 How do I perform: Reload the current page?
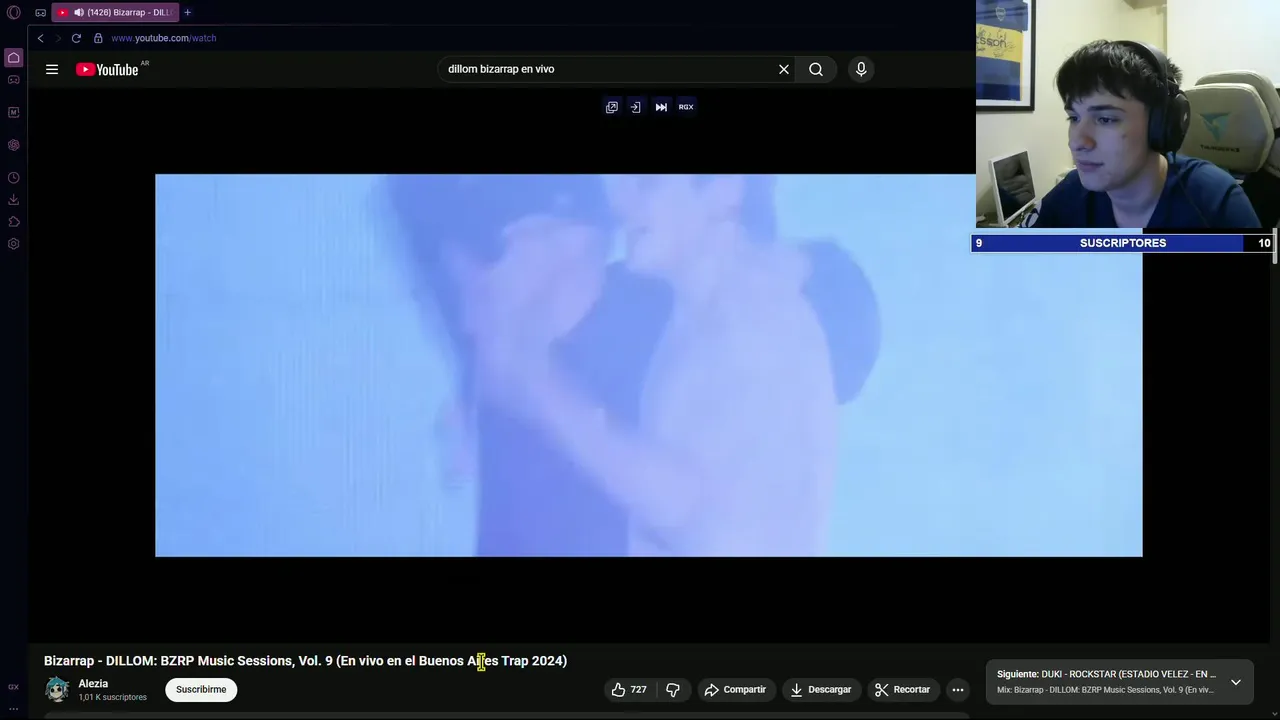point(76,38)
